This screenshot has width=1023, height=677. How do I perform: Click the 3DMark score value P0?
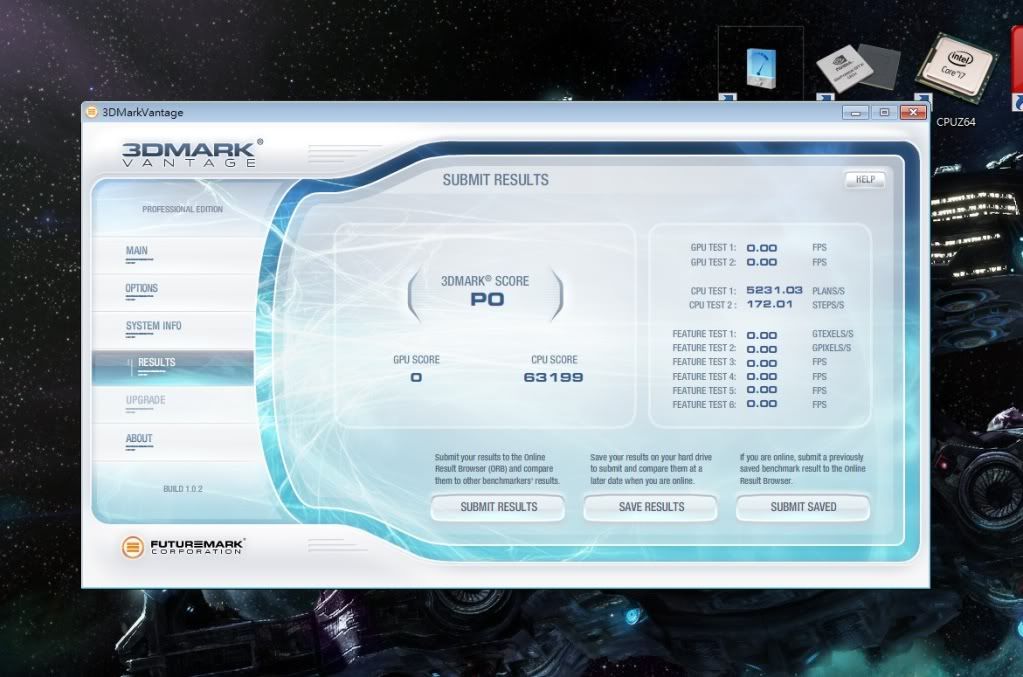coord(487,299)
